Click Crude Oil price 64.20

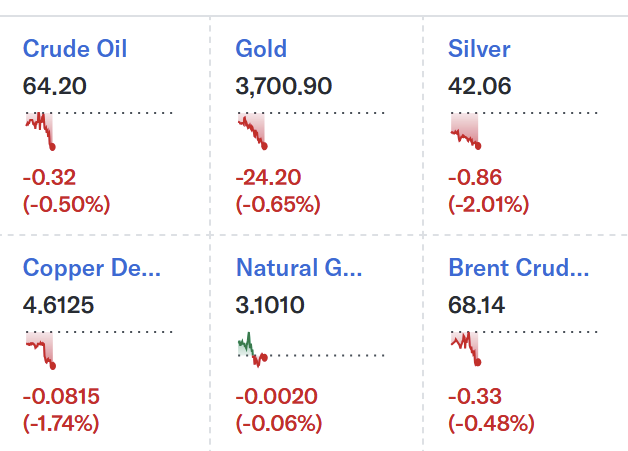tap(54, 86)
